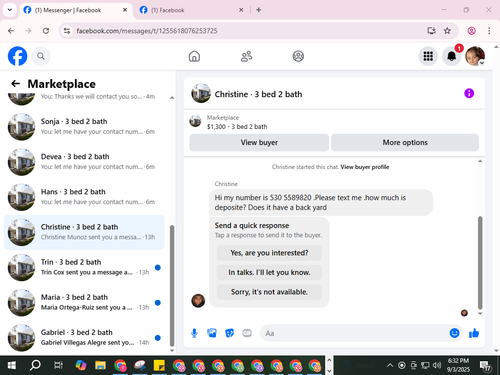Image resolution: width=500 pixels, height=375 pixels.
Task: Open Devea 3 bed 2 bath conversation
Action: click(84, 162)
